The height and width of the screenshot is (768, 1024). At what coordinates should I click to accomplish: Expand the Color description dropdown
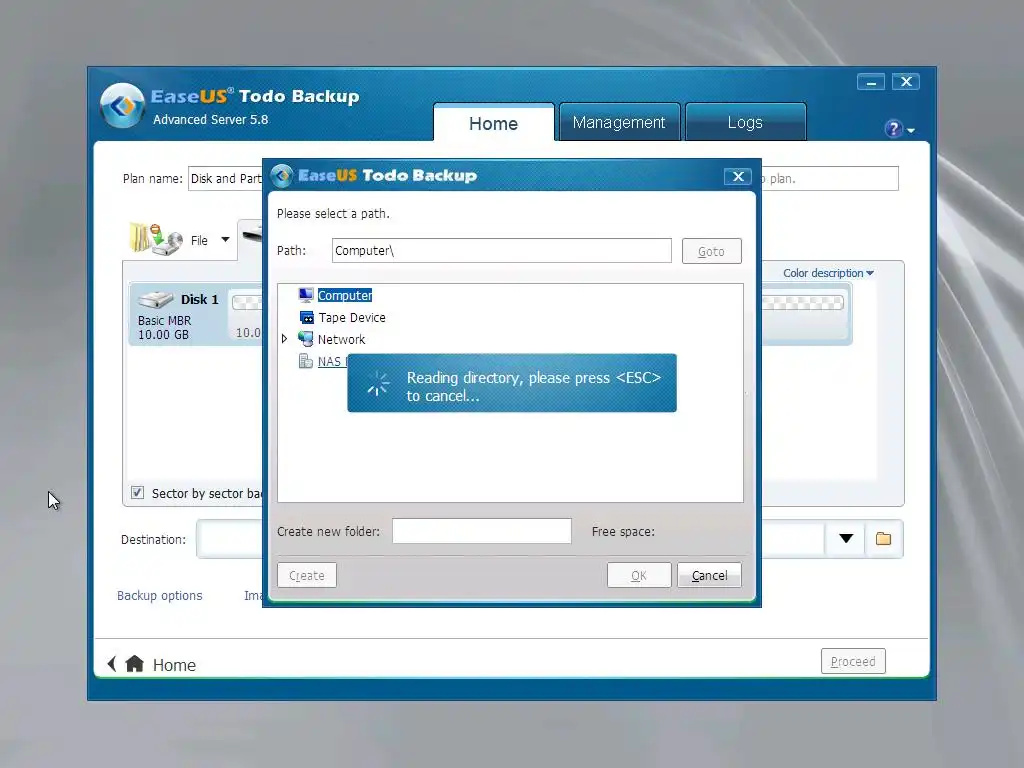828,273
